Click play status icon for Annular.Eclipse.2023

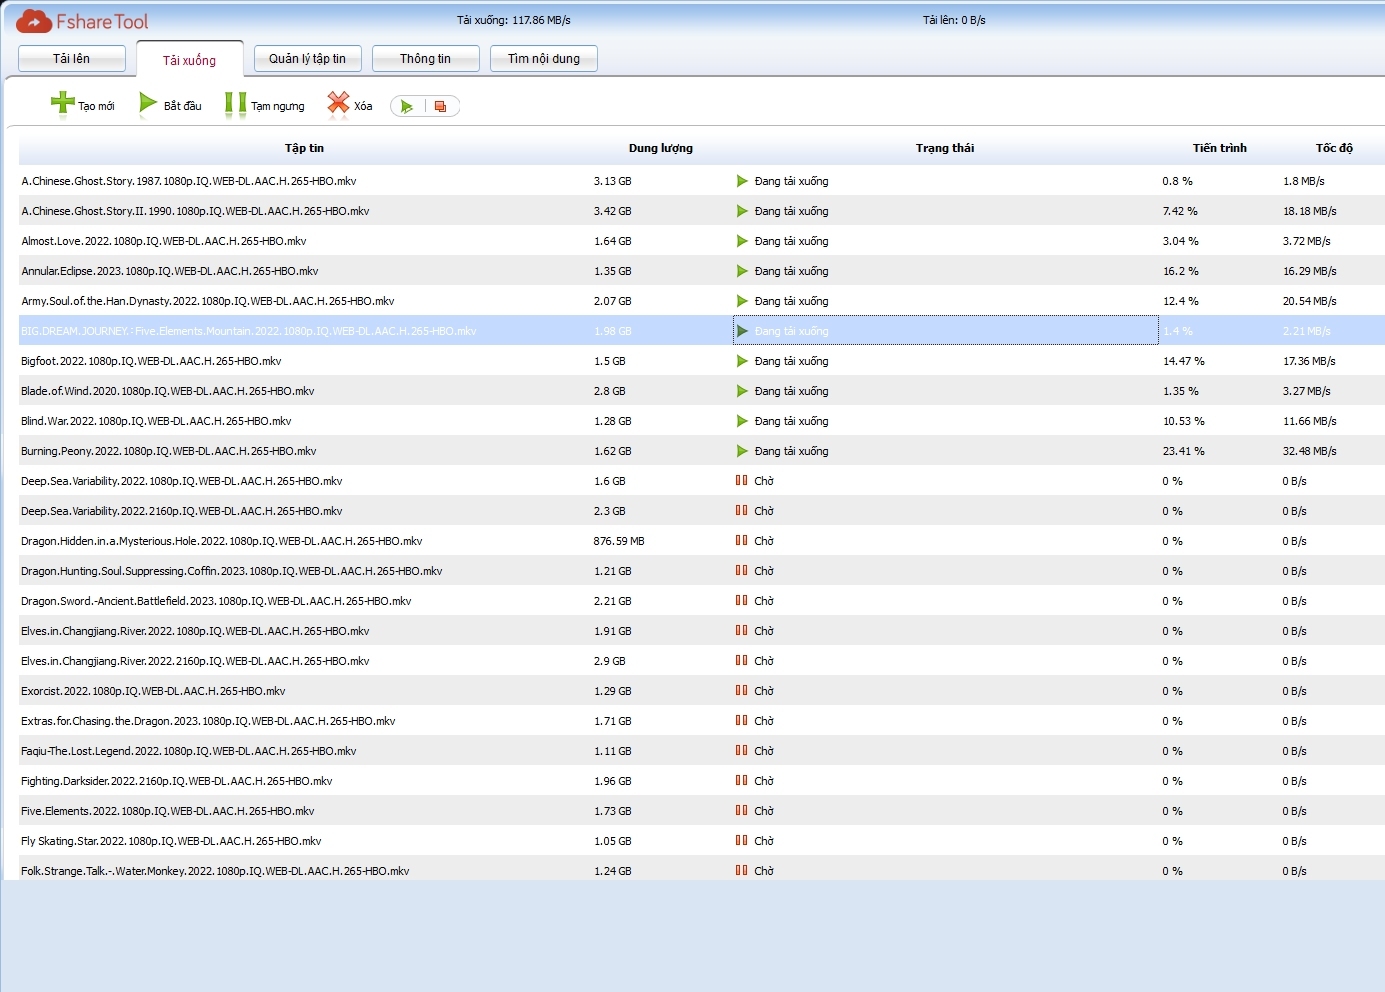742,271
